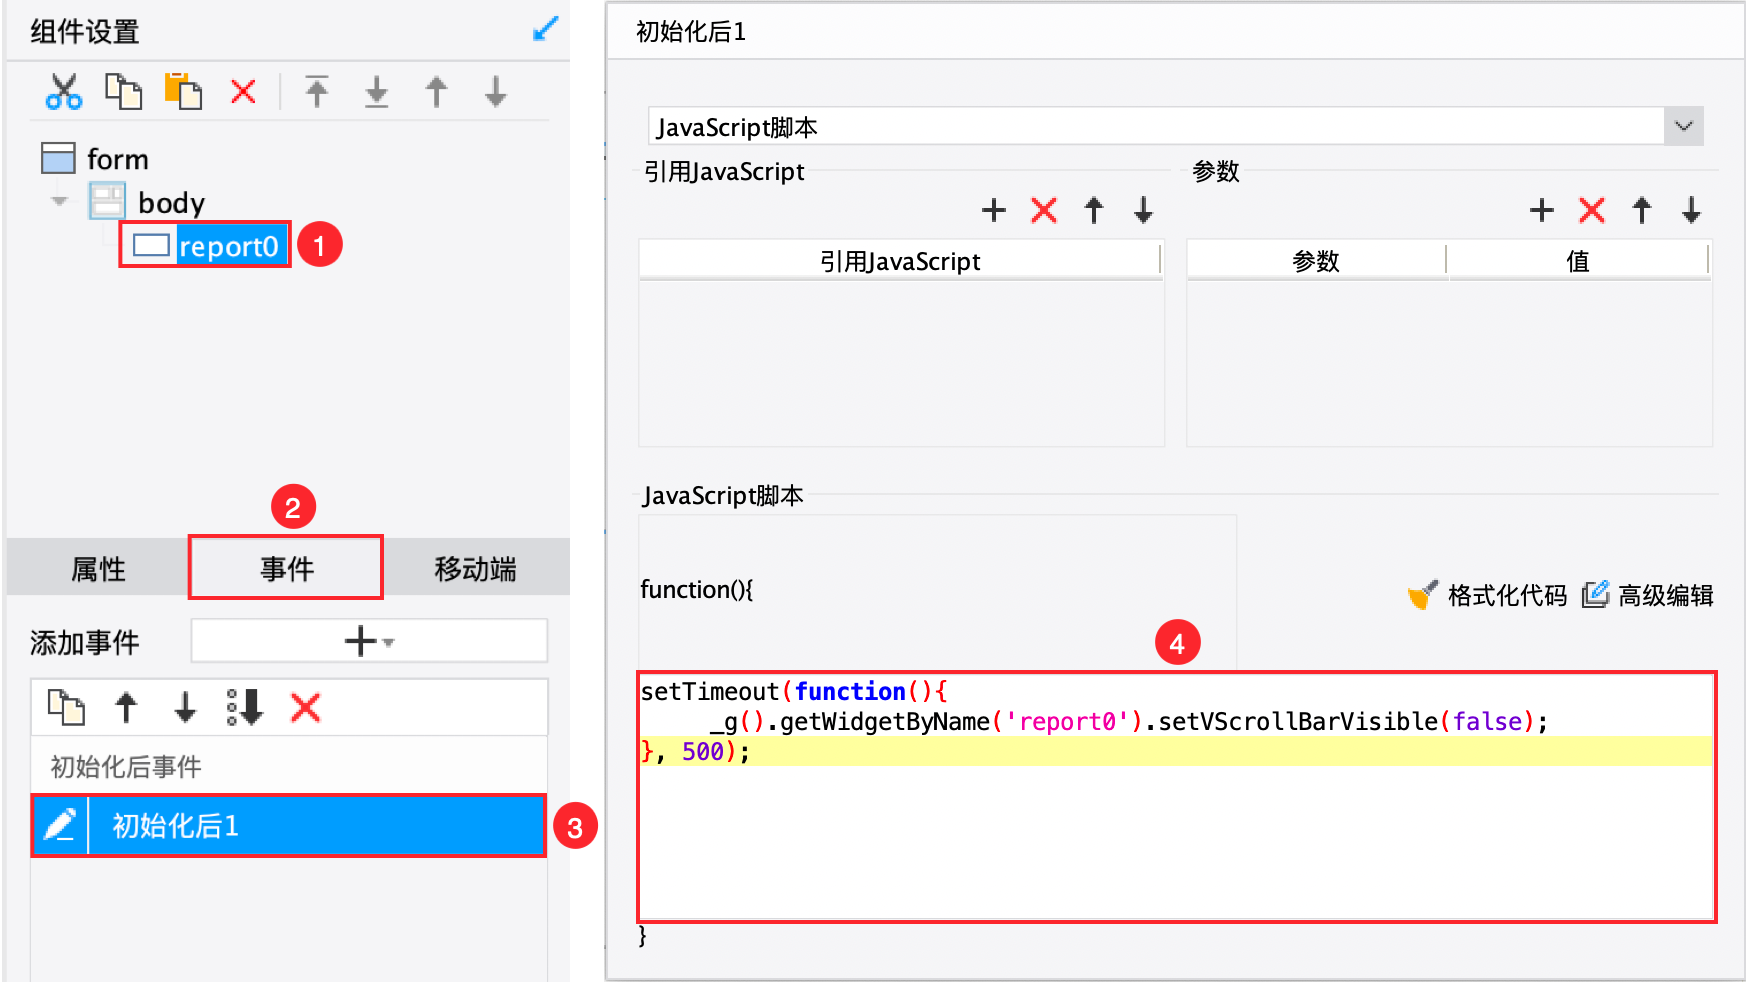Collapse the body tree node
This screenshot has height=982, width=1746.
[x=59, y=201]
